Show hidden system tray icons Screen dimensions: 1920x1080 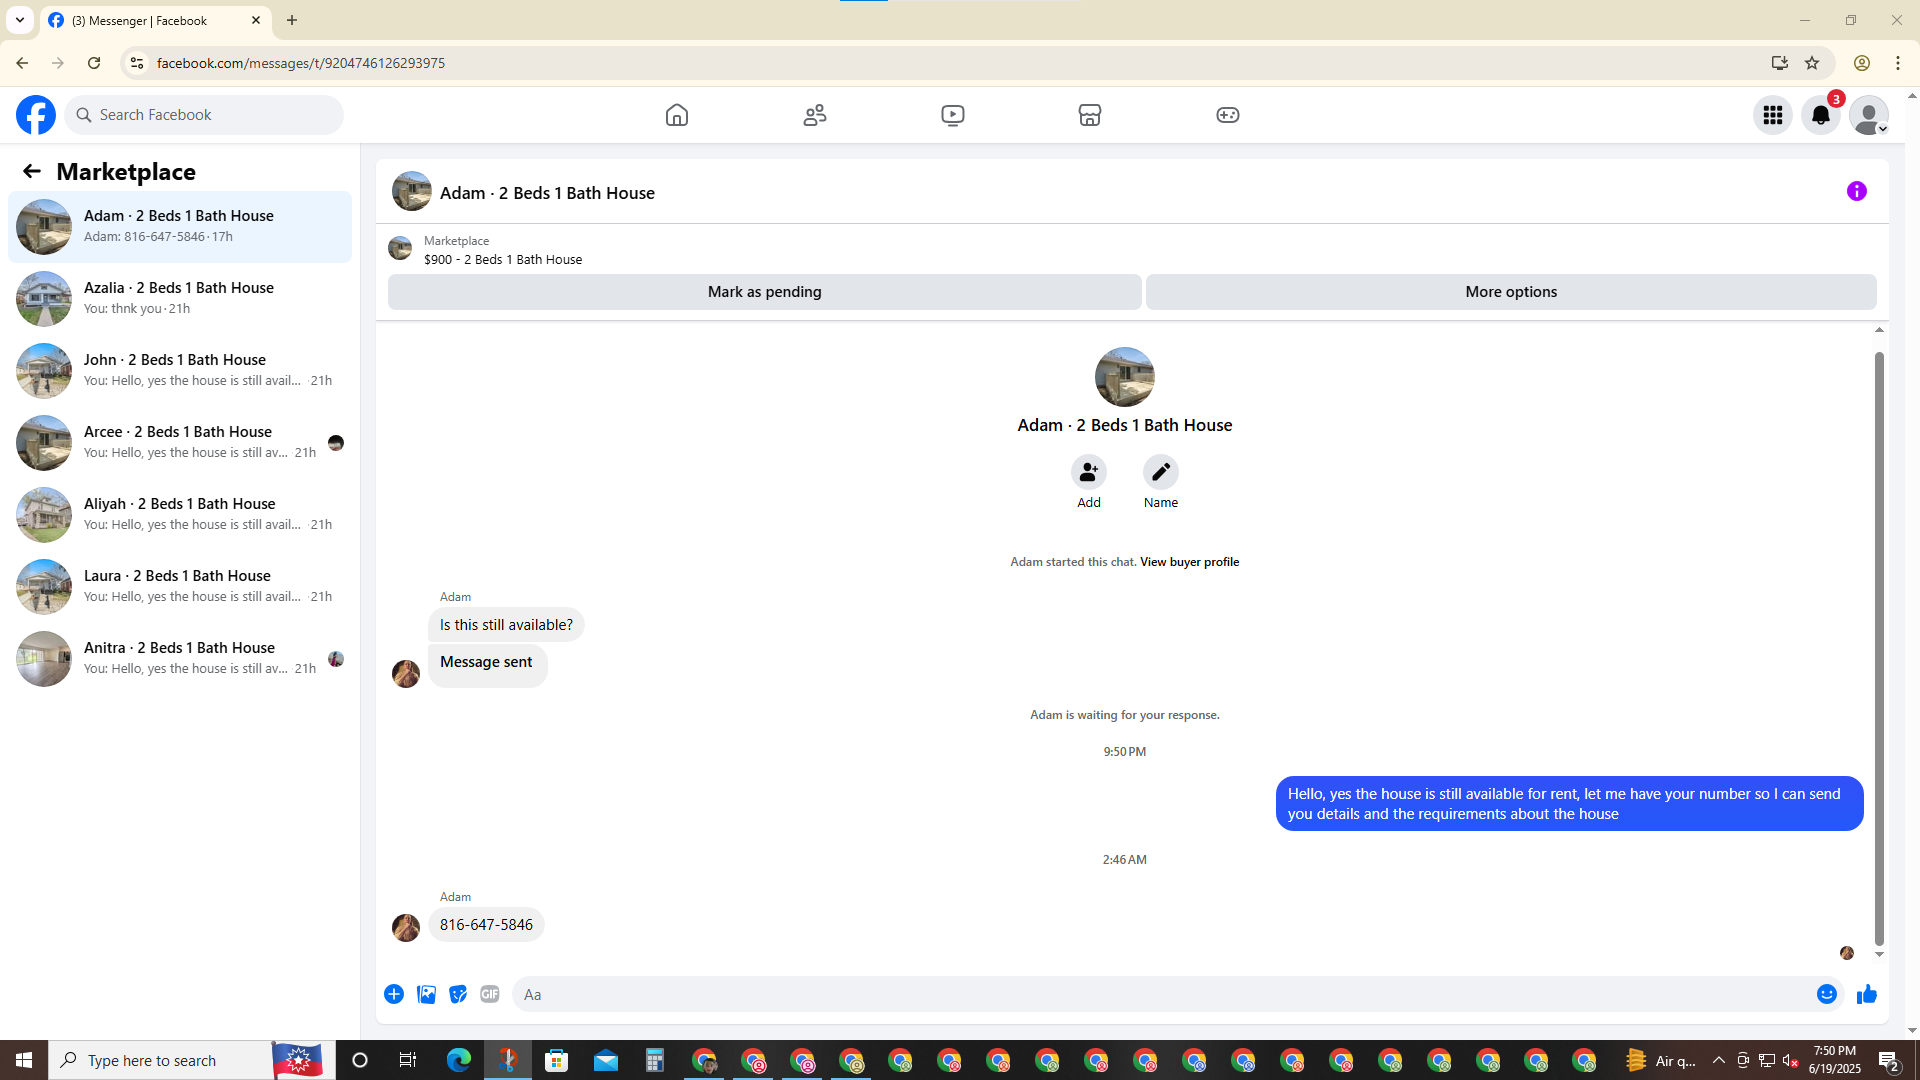click(1718, 1060)
